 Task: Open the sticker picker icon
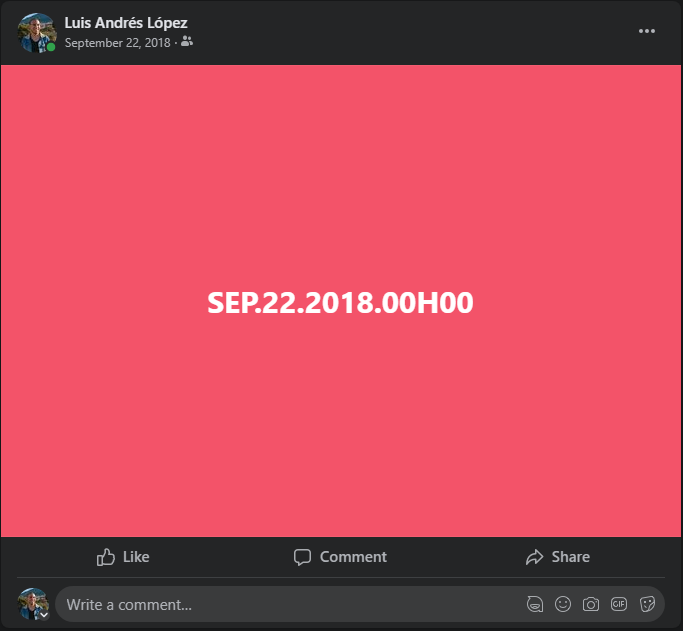pyautogui.click(x=647, y=604)
